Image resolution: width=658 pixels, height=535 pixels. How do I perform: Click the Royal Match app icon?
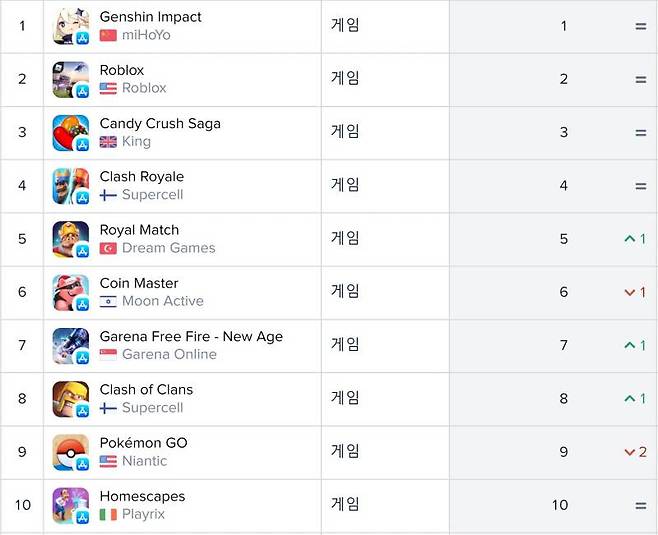[70, 239]
